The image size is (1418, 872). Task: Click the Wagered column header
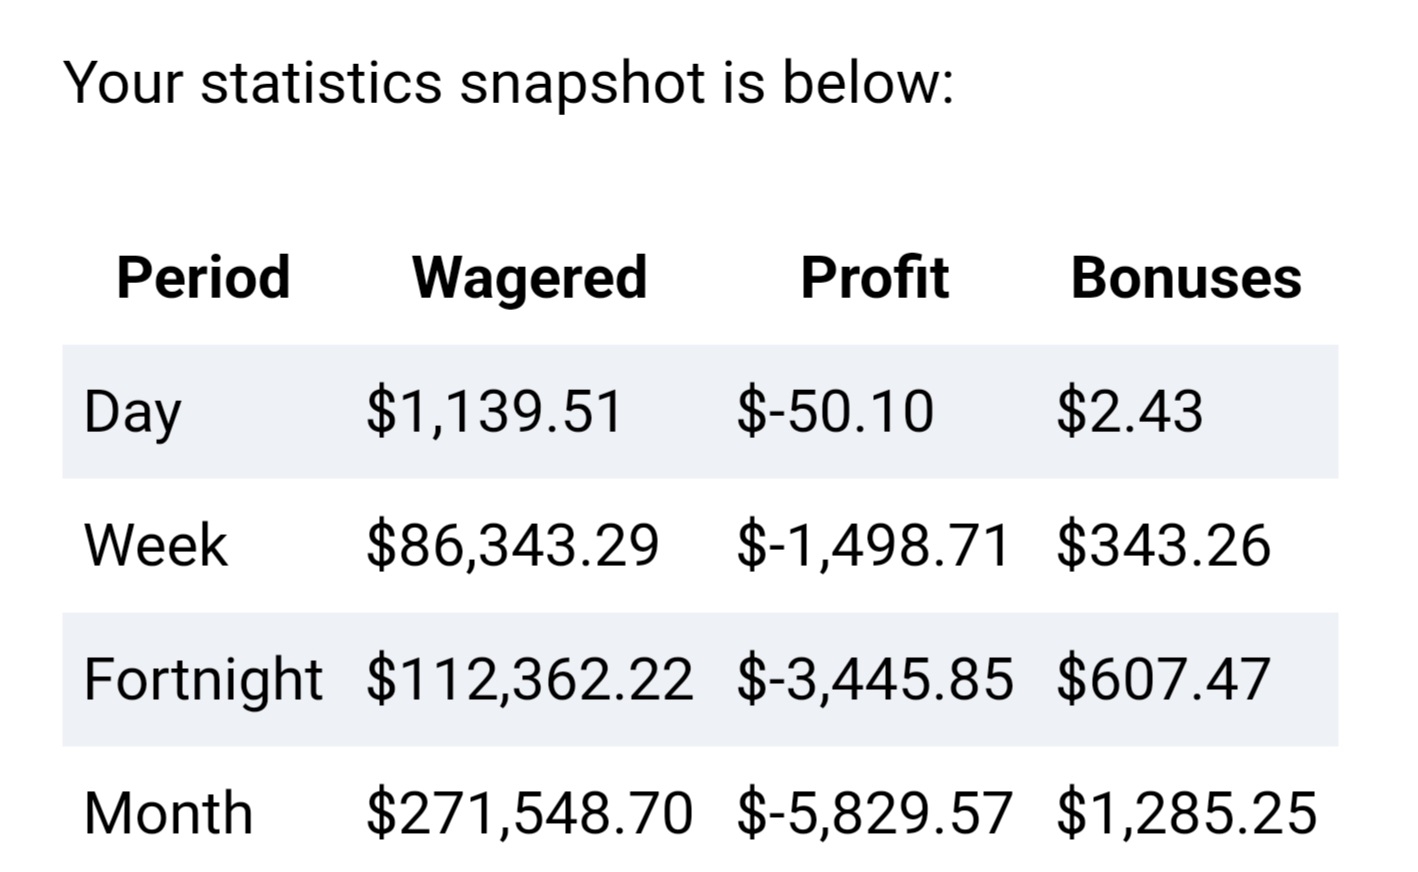530,277
